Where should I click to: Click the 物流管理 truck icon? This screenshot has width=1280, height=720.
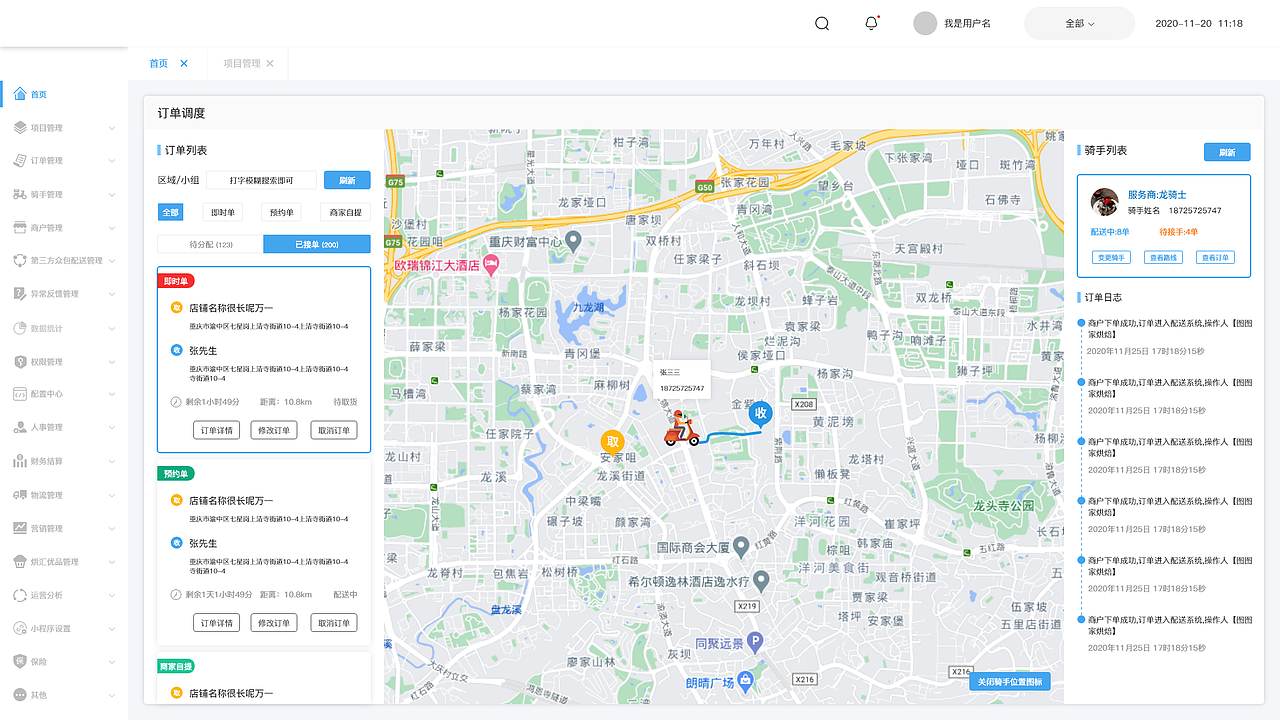coord(20,495)
